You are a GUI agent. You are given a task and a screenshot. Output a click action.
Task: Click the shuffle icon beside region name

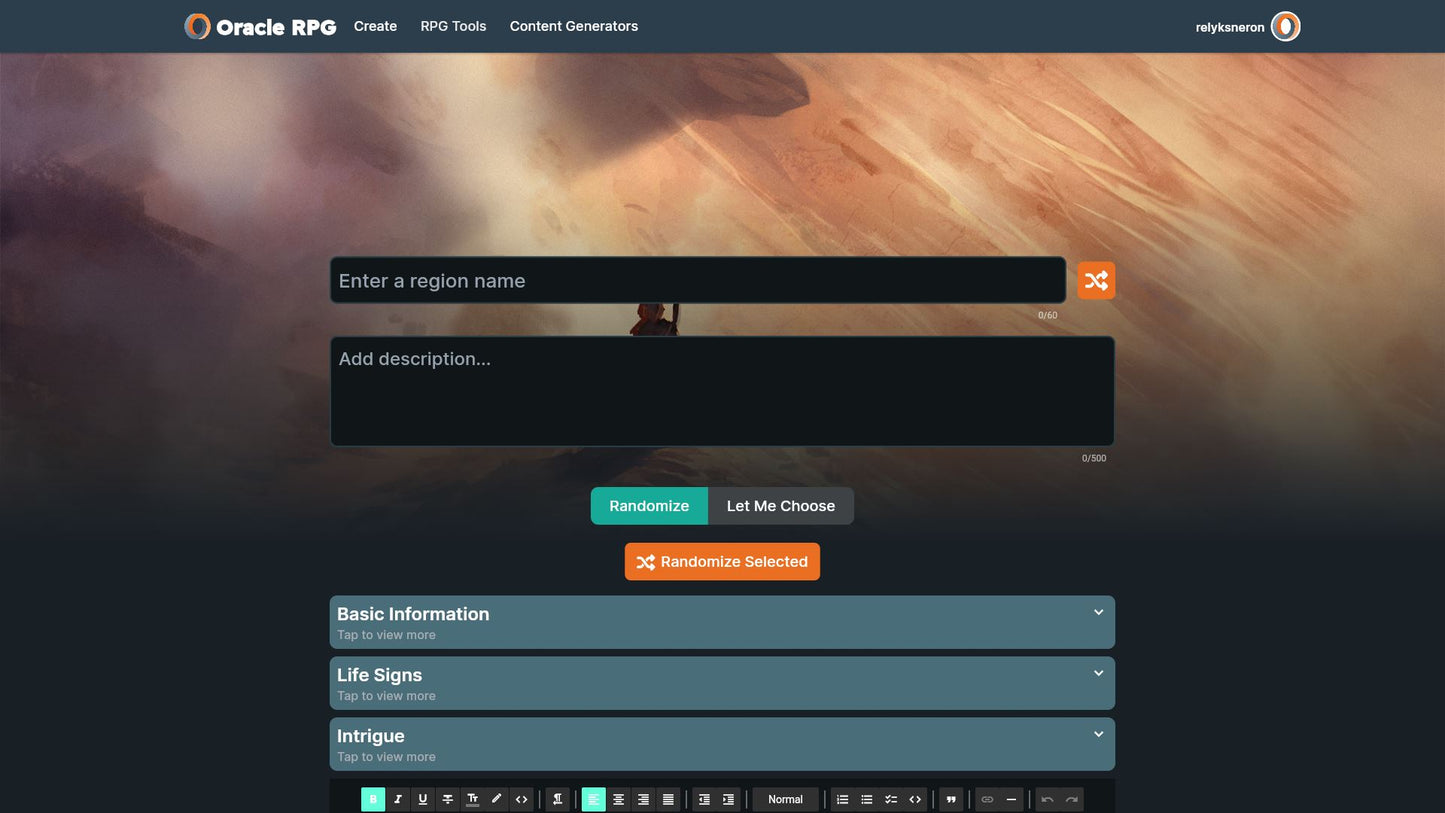tap(1095, 281)
